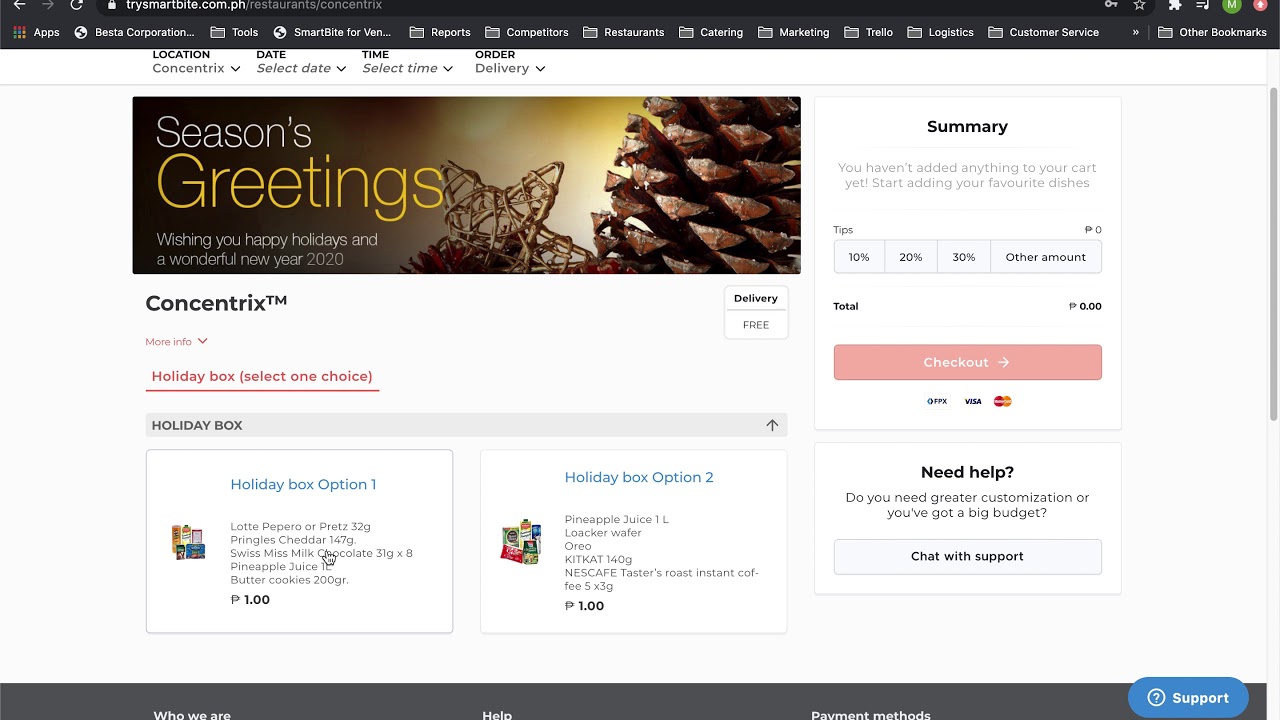Open the Catering bookmark folder
The image size is (1280, 720).
point(711,32)
